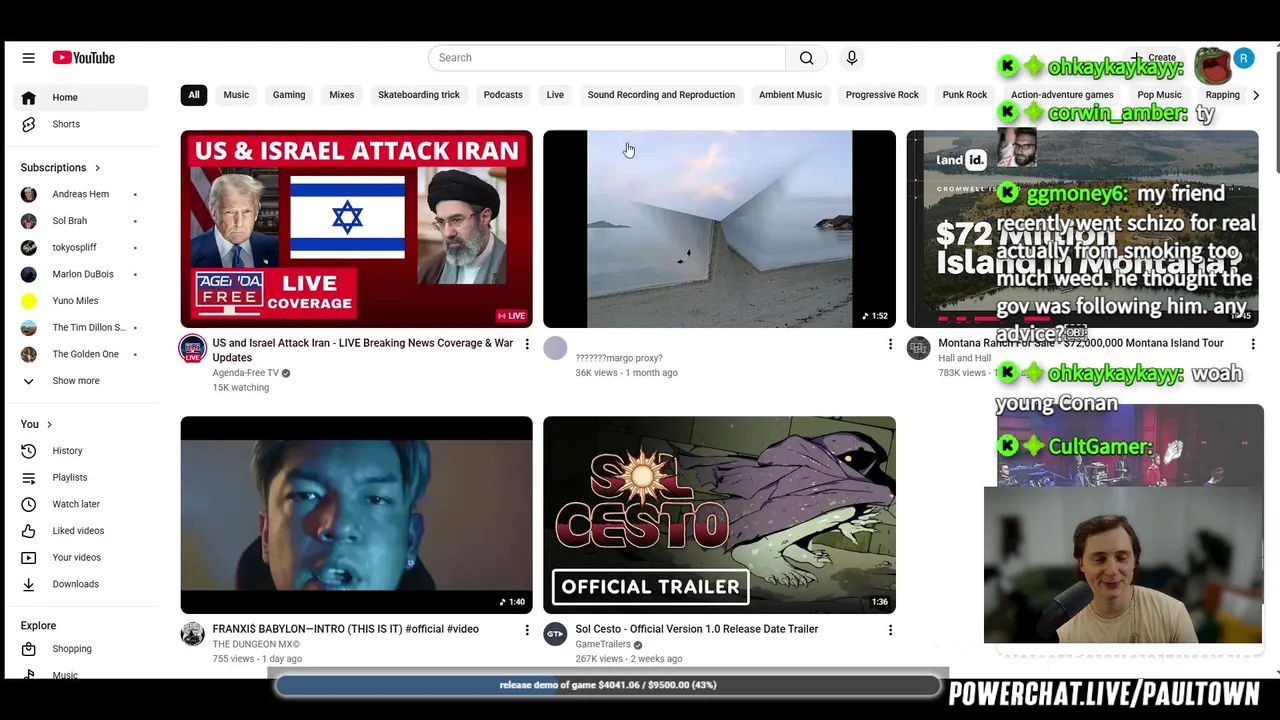The width and height of the screenshot is (1280, 720).
Task: Open Yuno Miles subscription channel
Action: tap(82, 301)
